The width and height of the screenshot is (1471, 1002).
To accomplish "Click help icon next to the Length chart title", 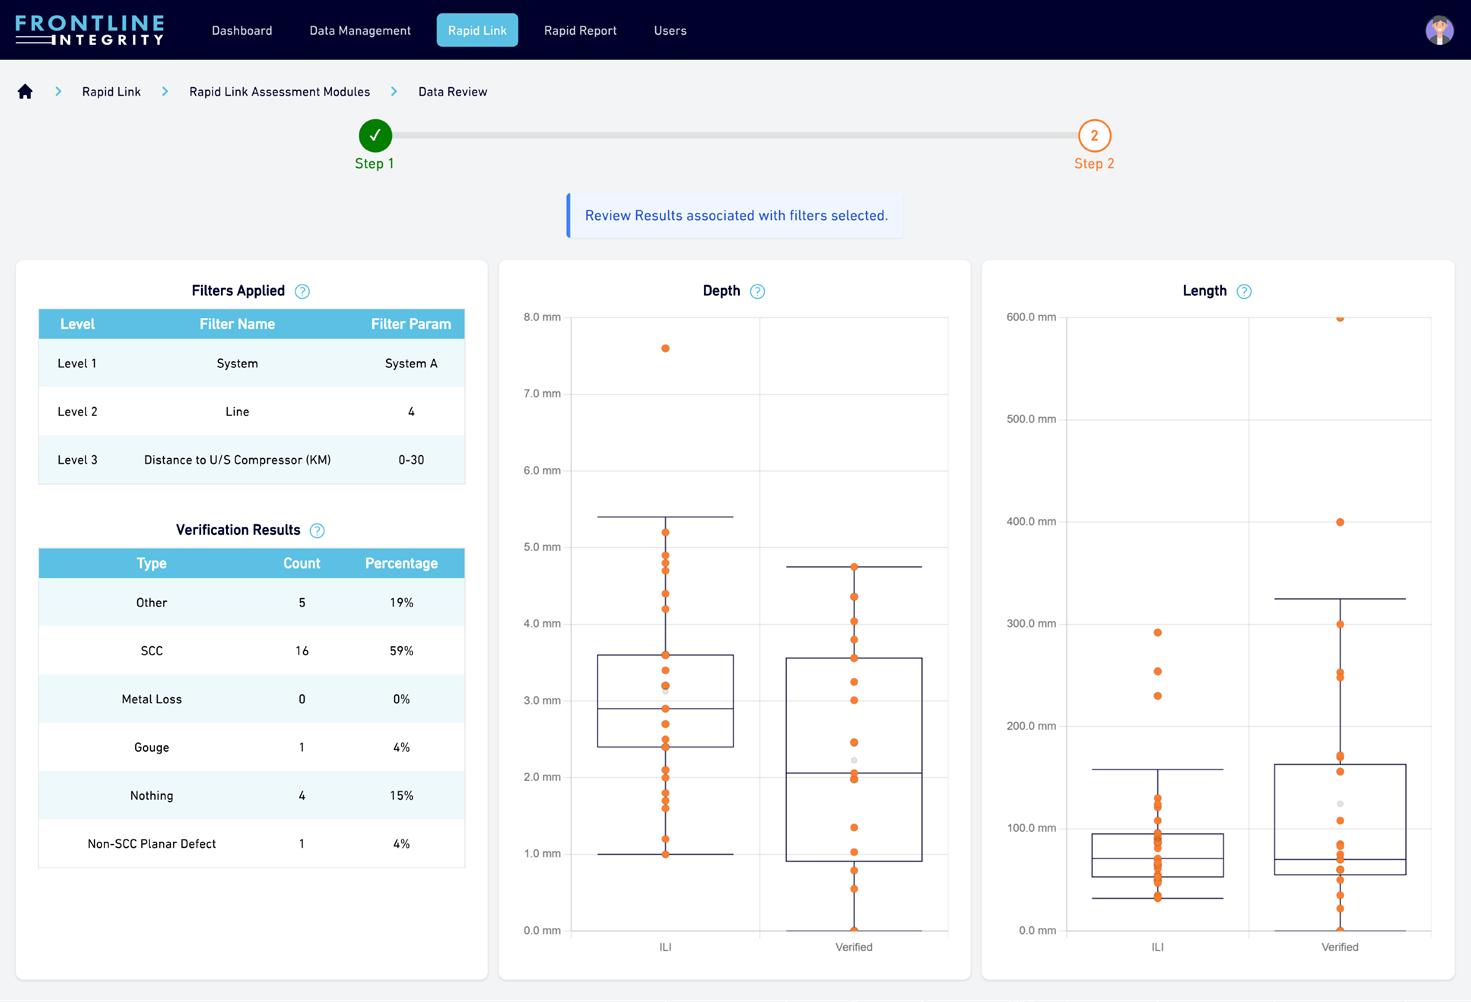I will click(x=1244, y=292).
